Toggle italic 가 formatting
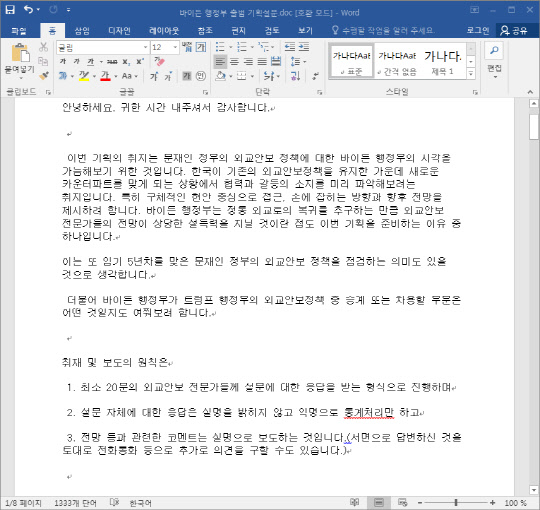 (76, 61)
